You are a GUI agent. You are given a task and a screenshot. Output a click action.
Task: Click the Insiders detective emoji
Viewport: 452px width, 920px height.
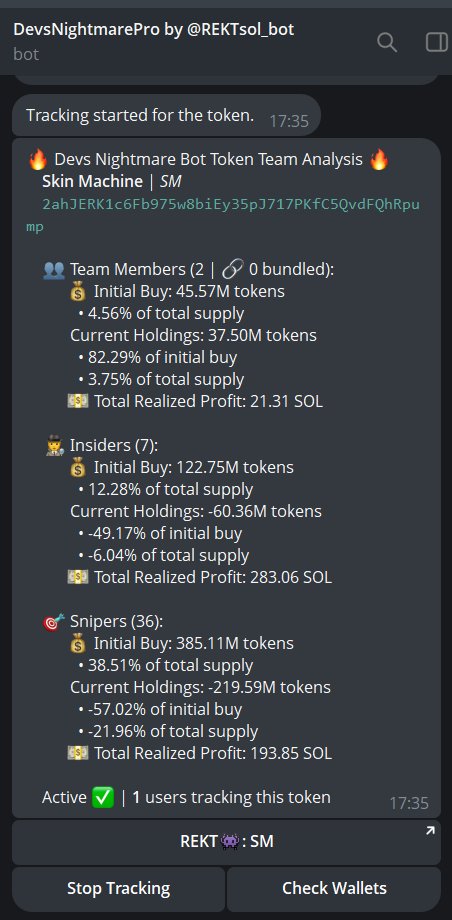54,446
